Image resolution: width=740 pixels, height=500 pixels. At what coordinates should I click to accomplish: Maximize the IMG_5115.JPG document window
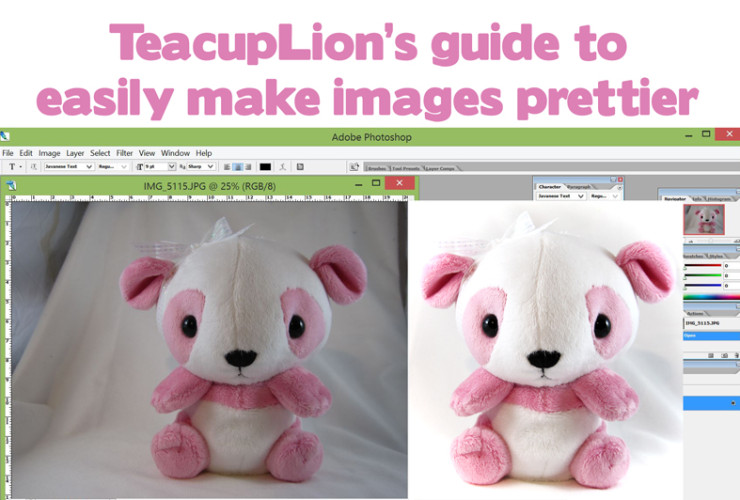376,183
